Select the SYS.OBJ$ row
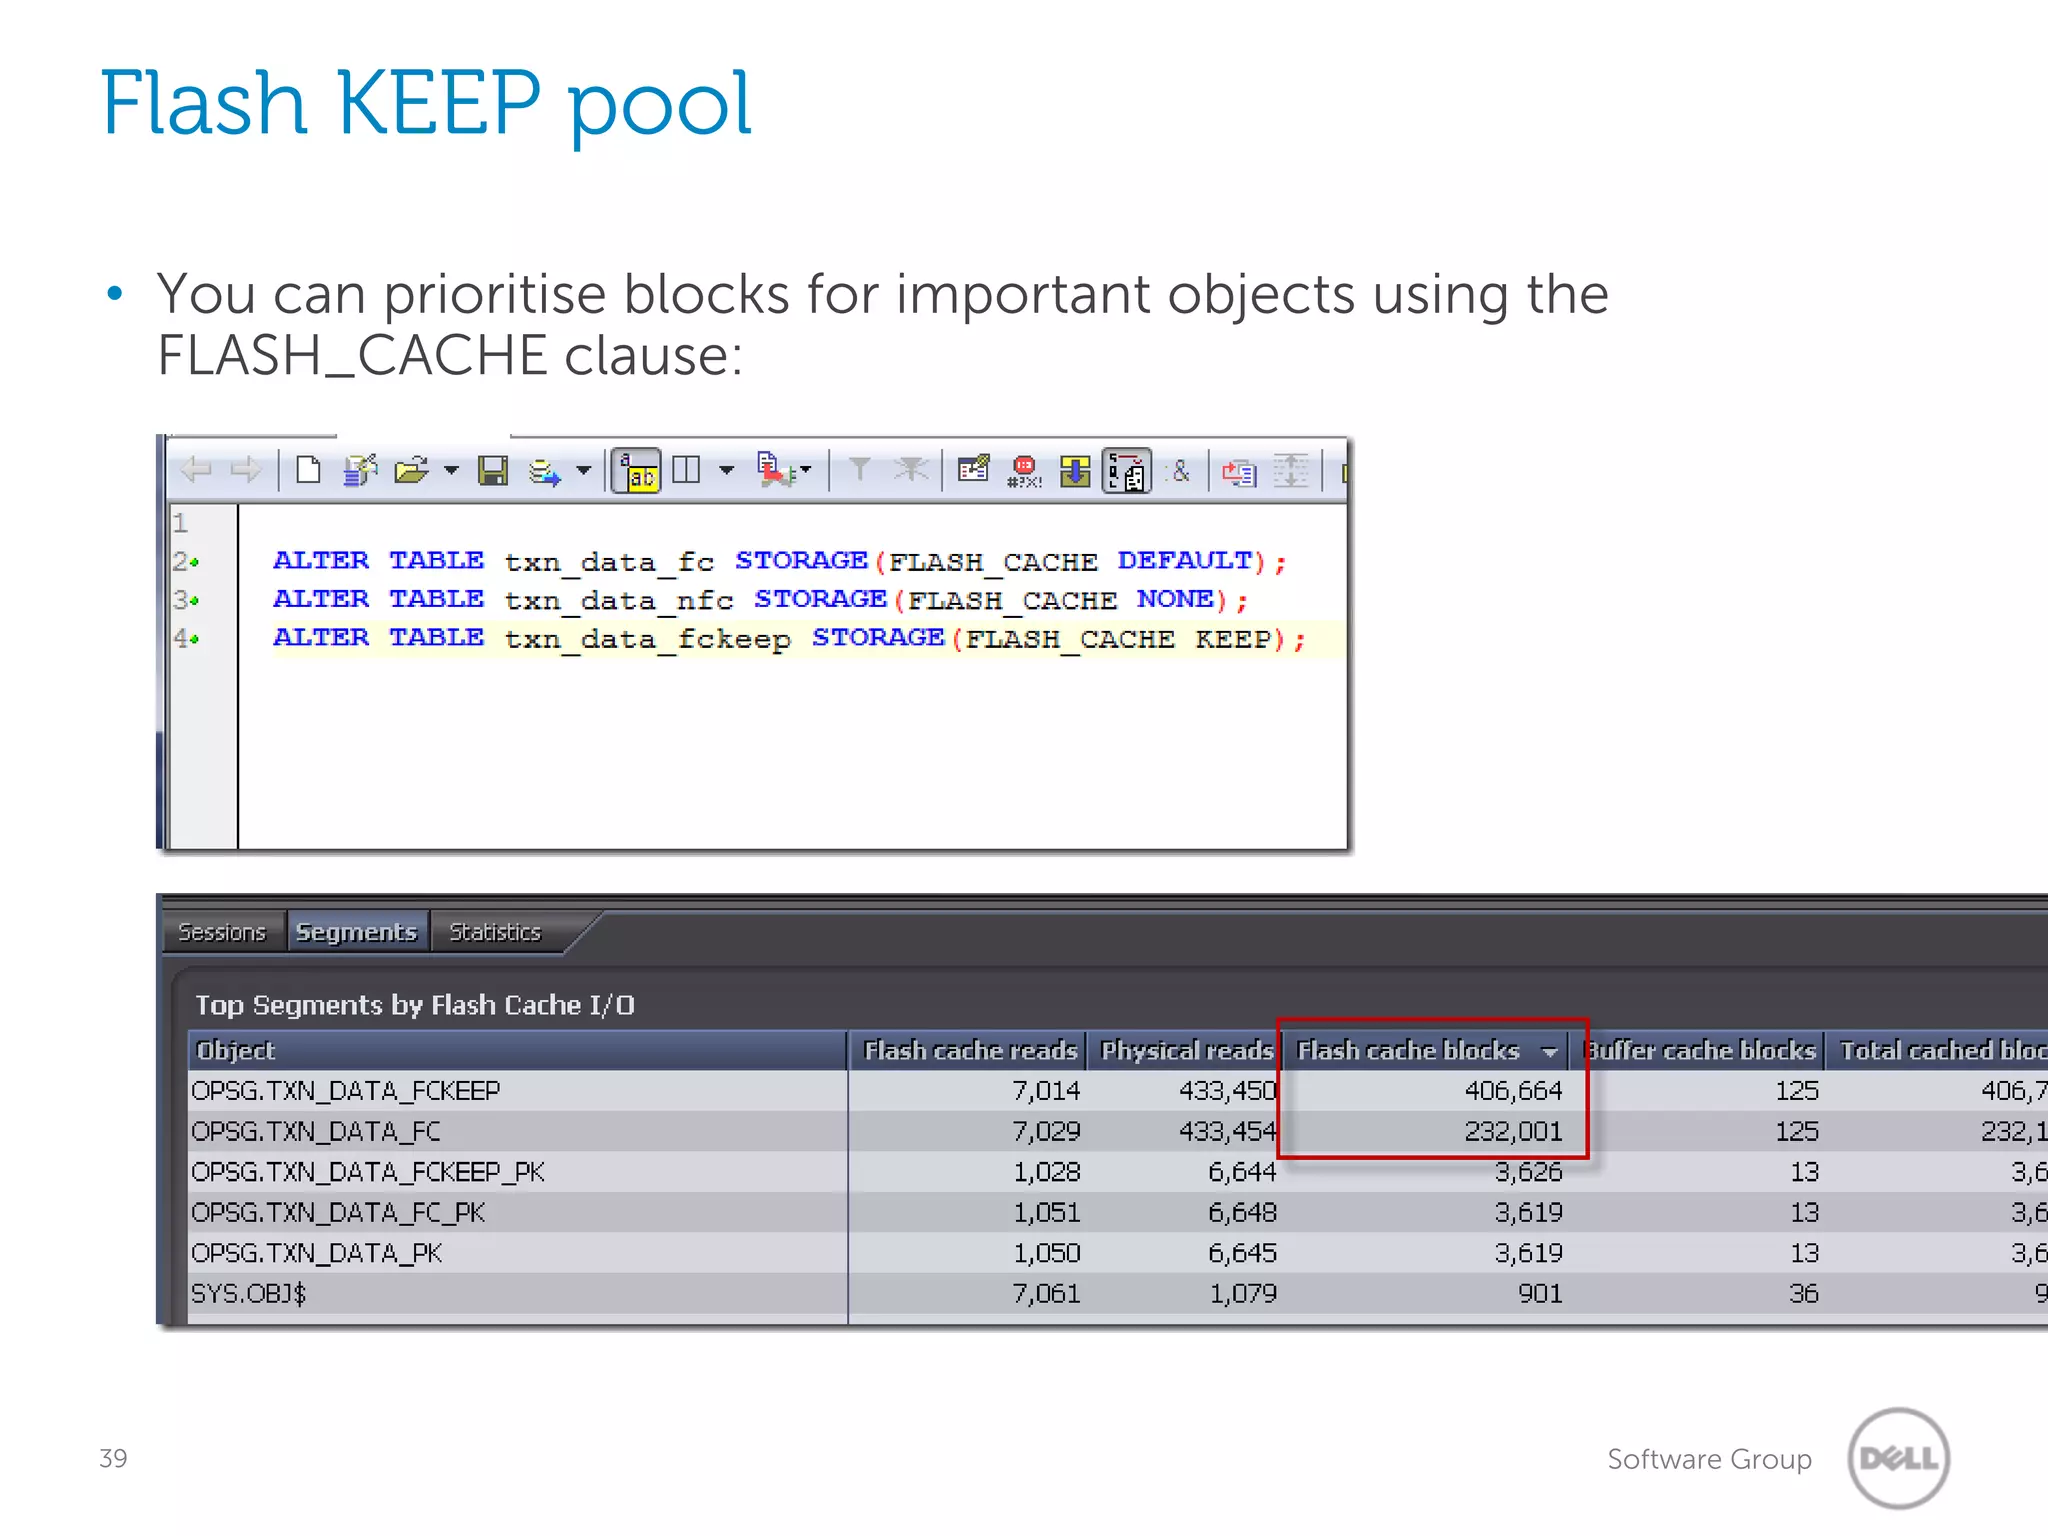Image resolution: width=2048 pixels, height=1536 pixels. point(1118,1293)
